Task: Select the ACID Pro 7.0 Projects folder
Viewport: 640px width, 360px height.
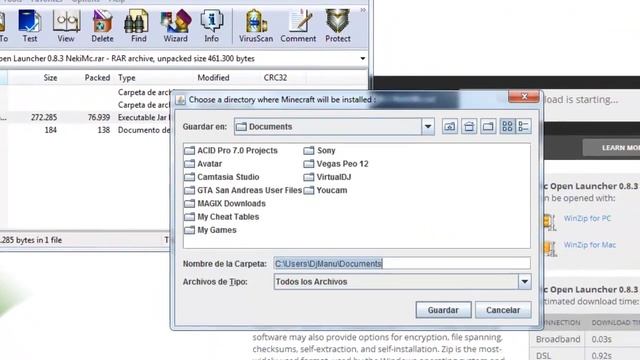Action: (x=231, y=150)
